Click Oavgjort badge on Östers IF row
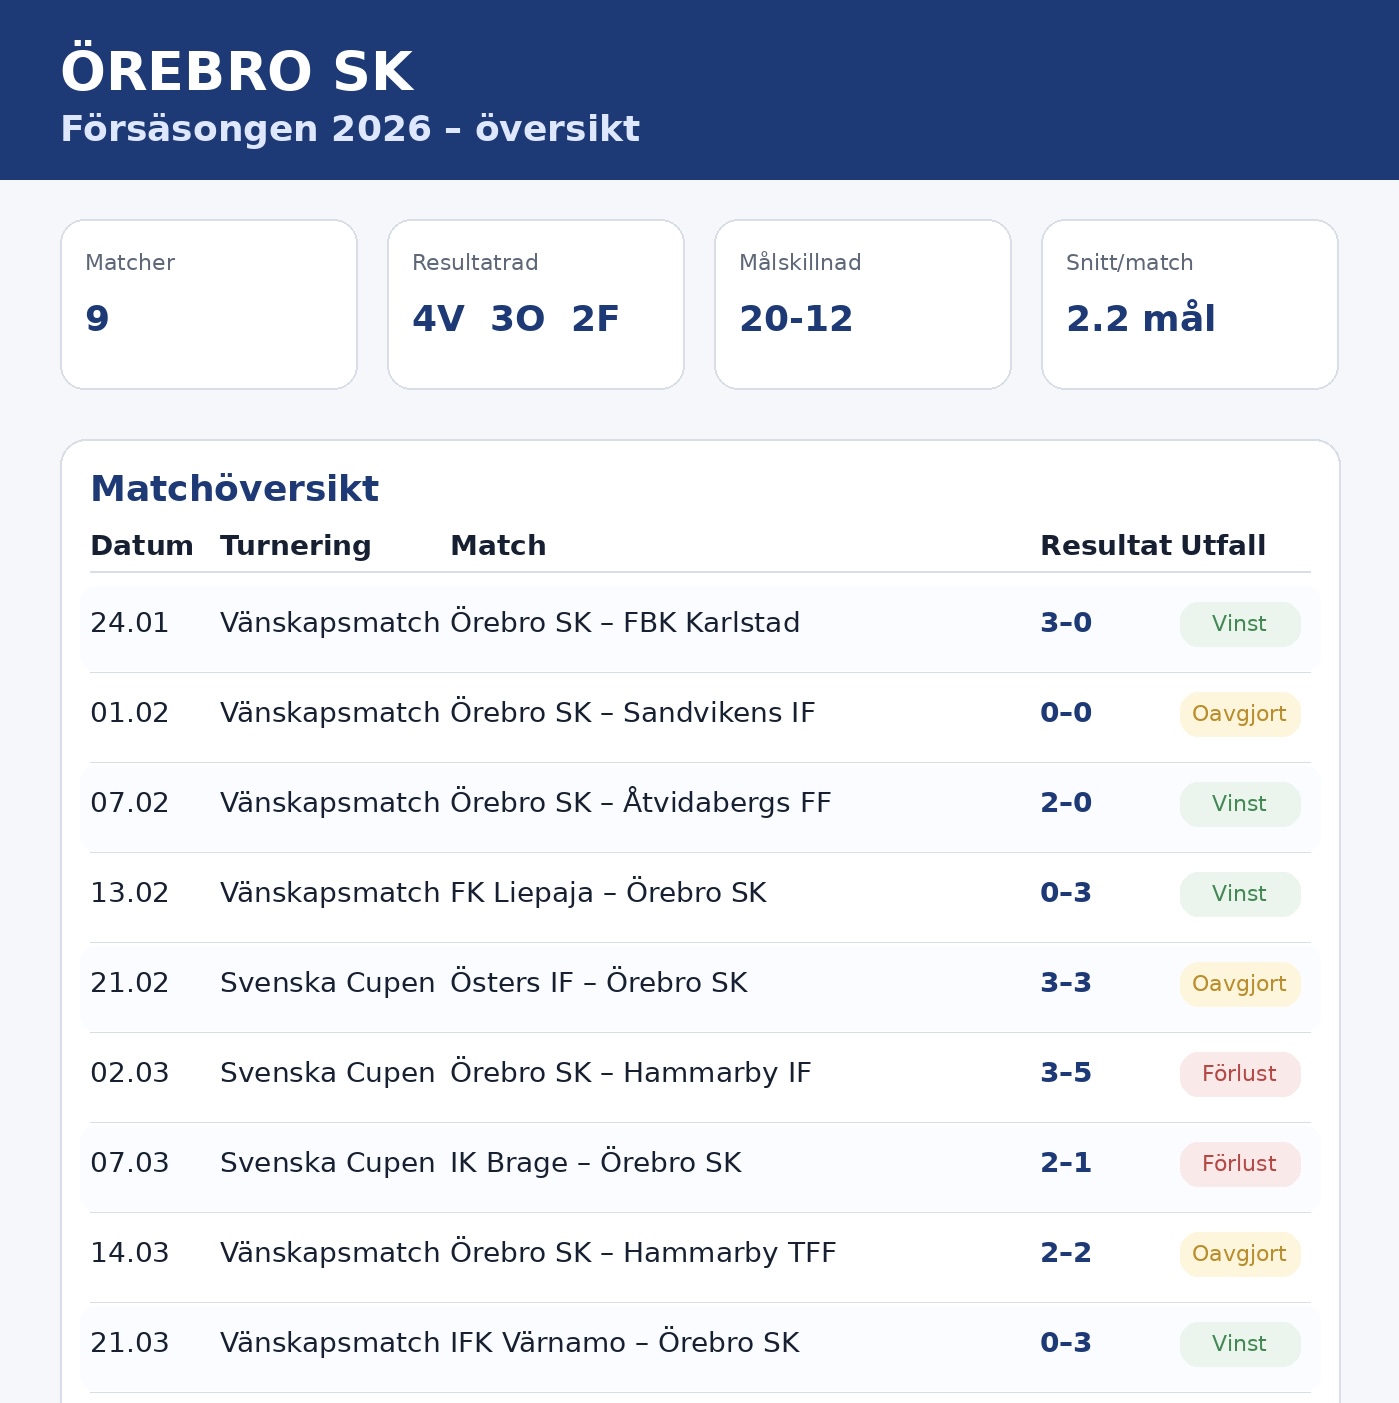The image size is (1399, 1403). tap(1240, 984)
